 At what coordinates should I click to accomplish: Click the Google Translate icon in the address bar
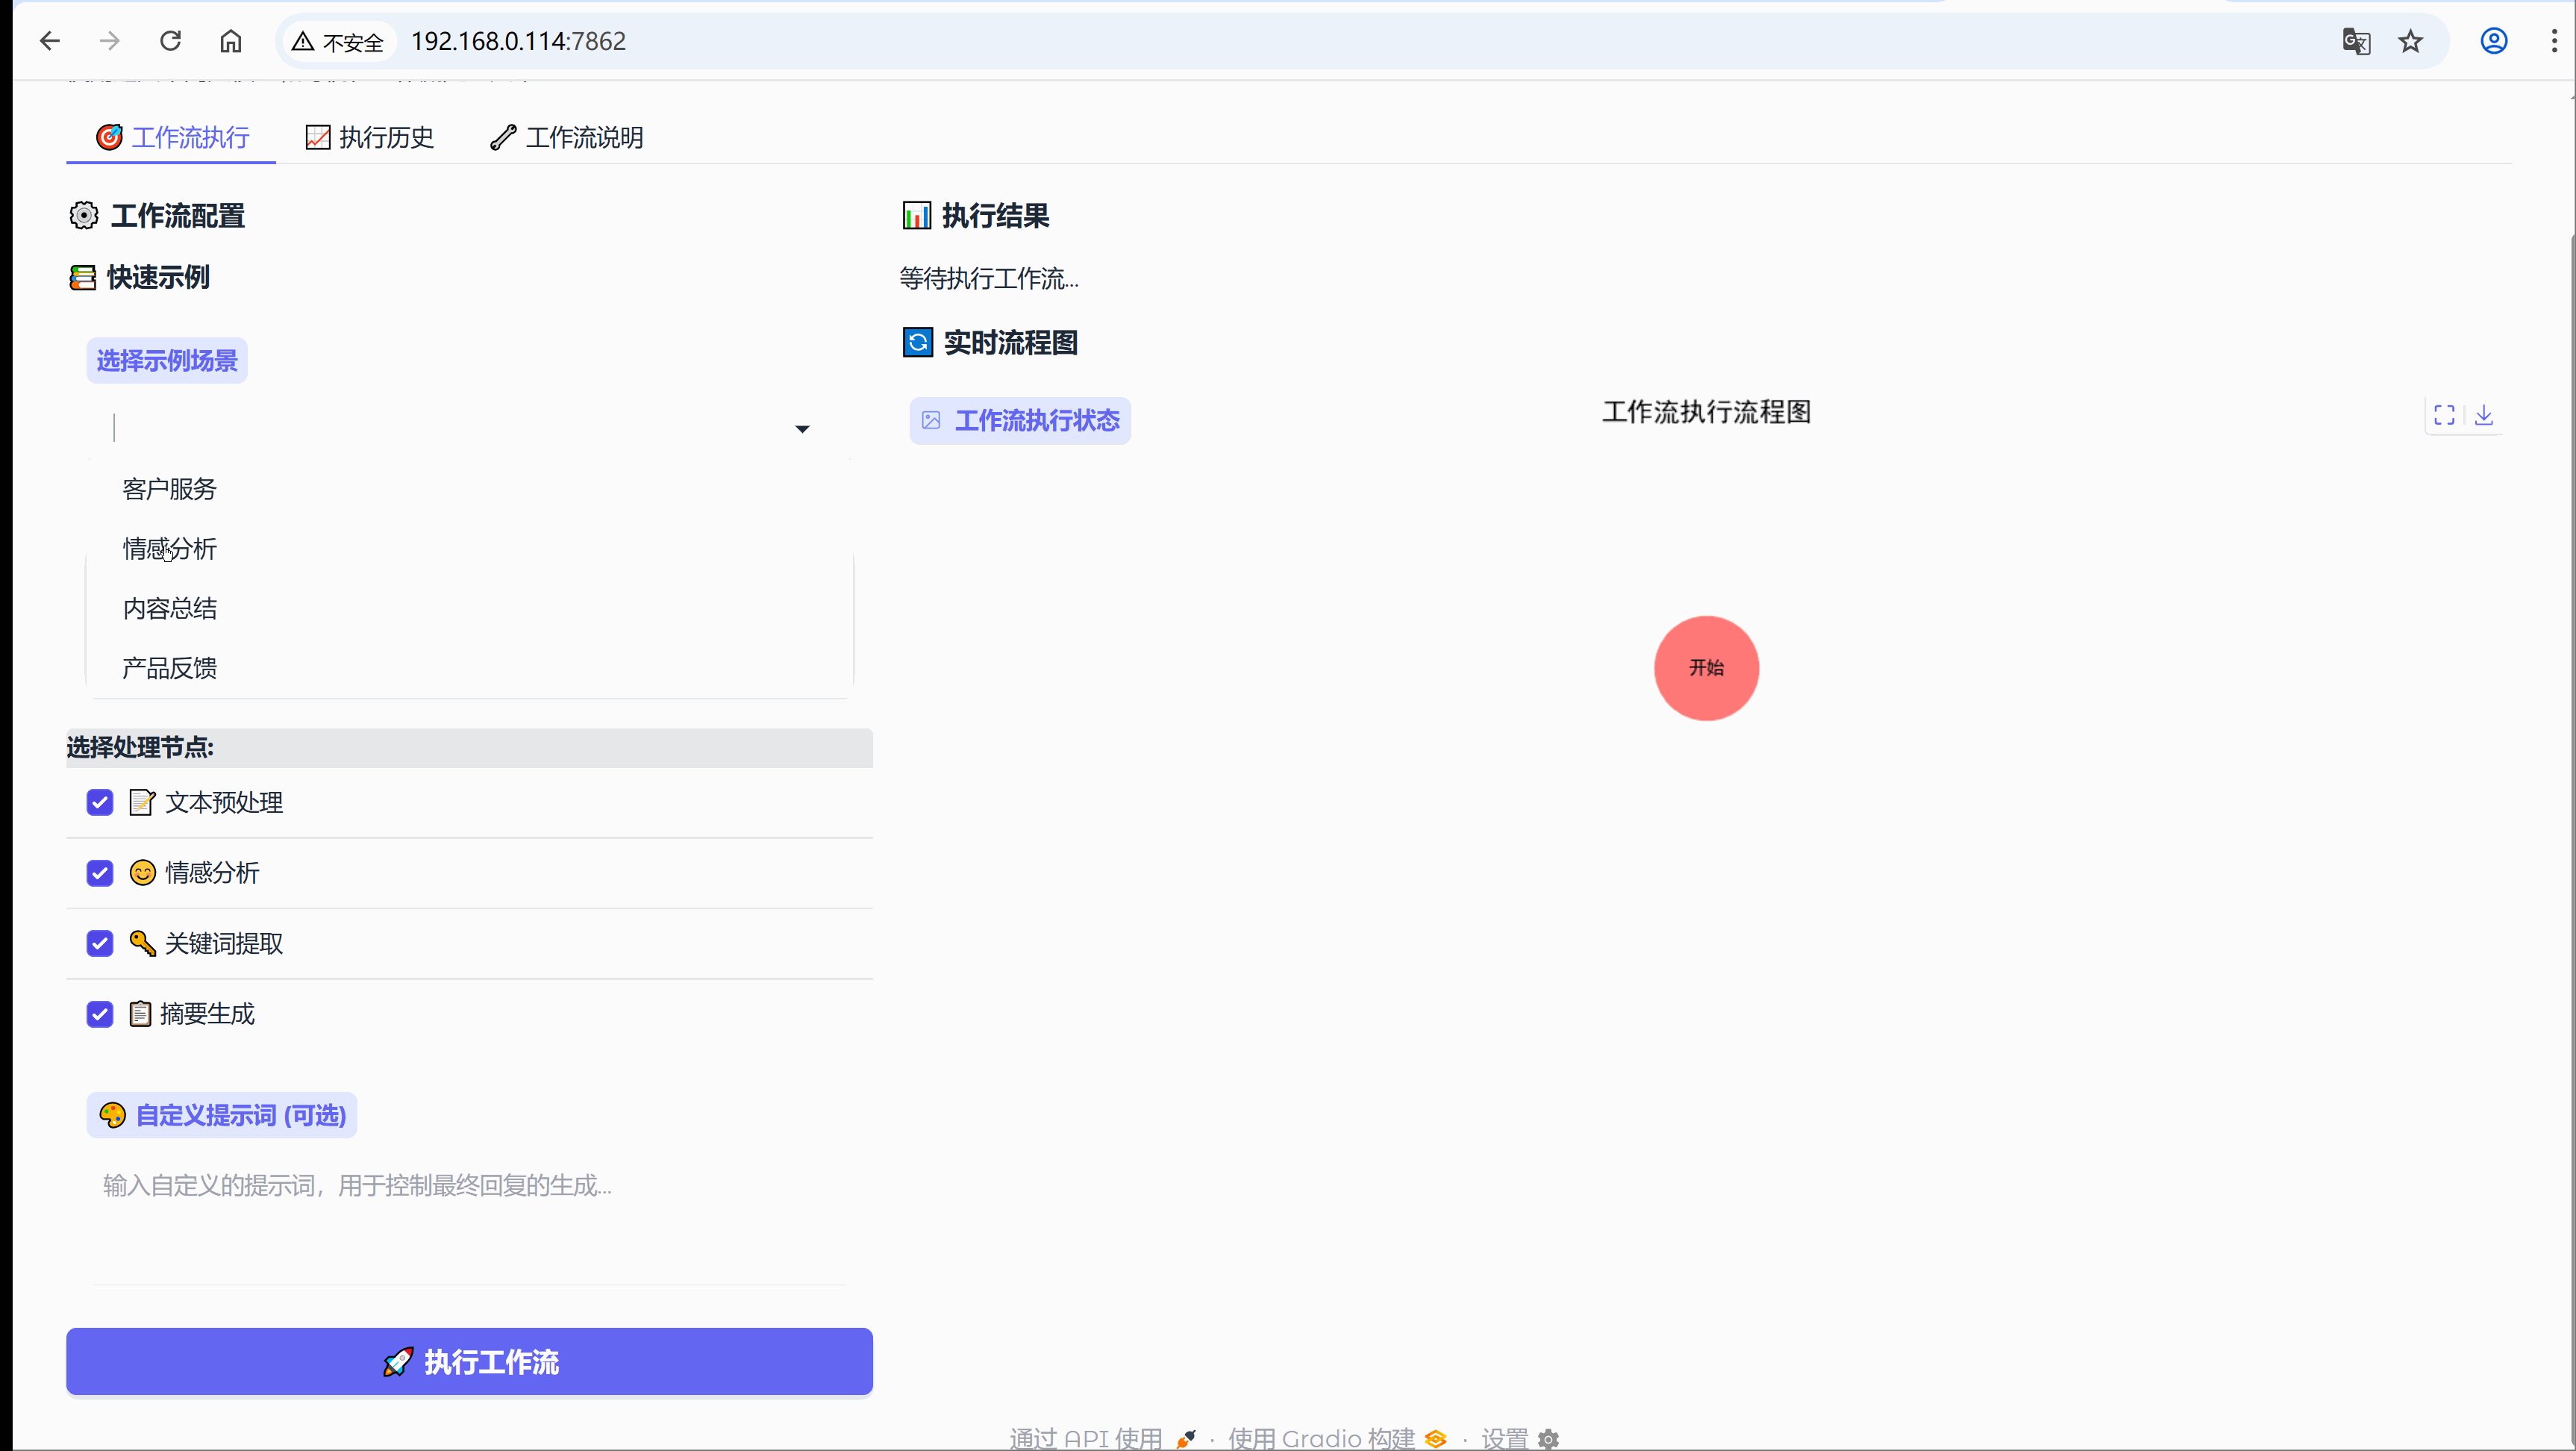[2357, 41]
